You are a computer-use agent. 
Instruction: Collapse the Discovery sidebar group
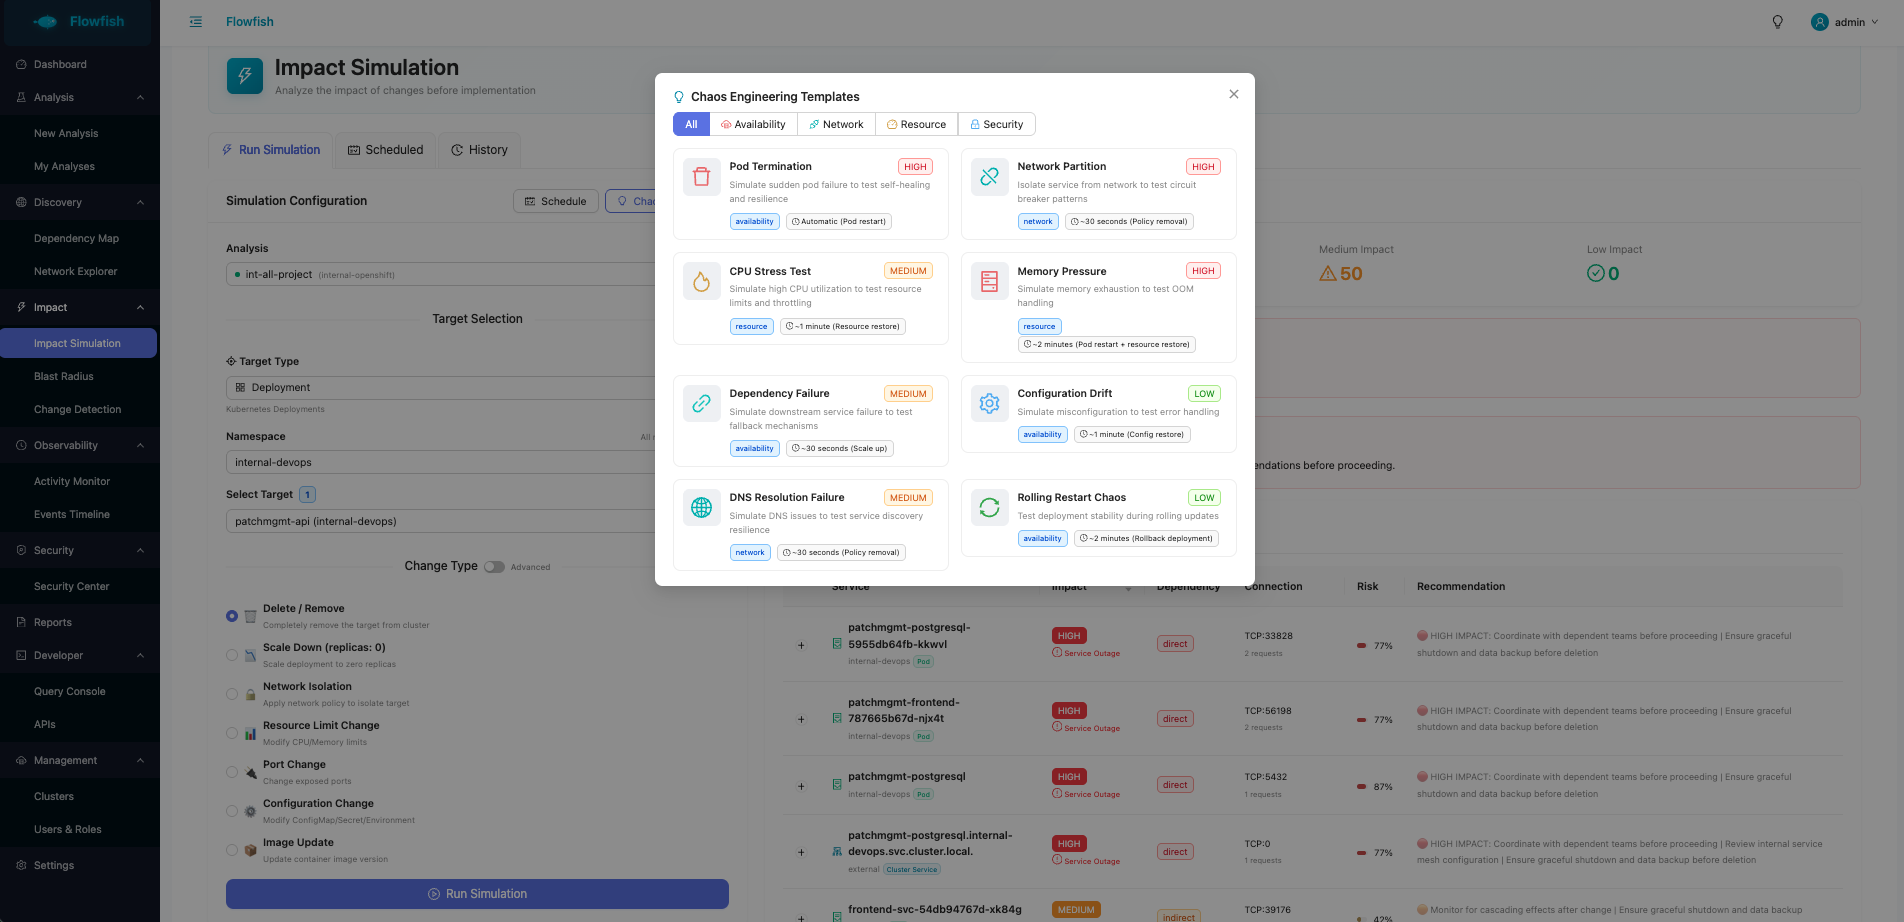point(140,203)
